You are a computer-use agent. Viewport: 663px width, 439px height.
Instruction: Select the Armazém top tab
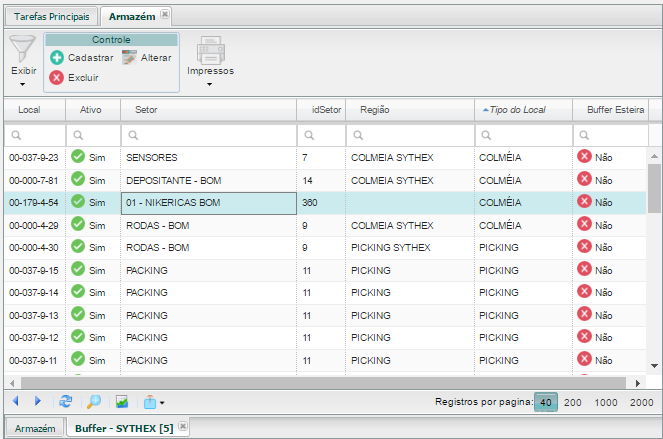click(x=132, y=16)
